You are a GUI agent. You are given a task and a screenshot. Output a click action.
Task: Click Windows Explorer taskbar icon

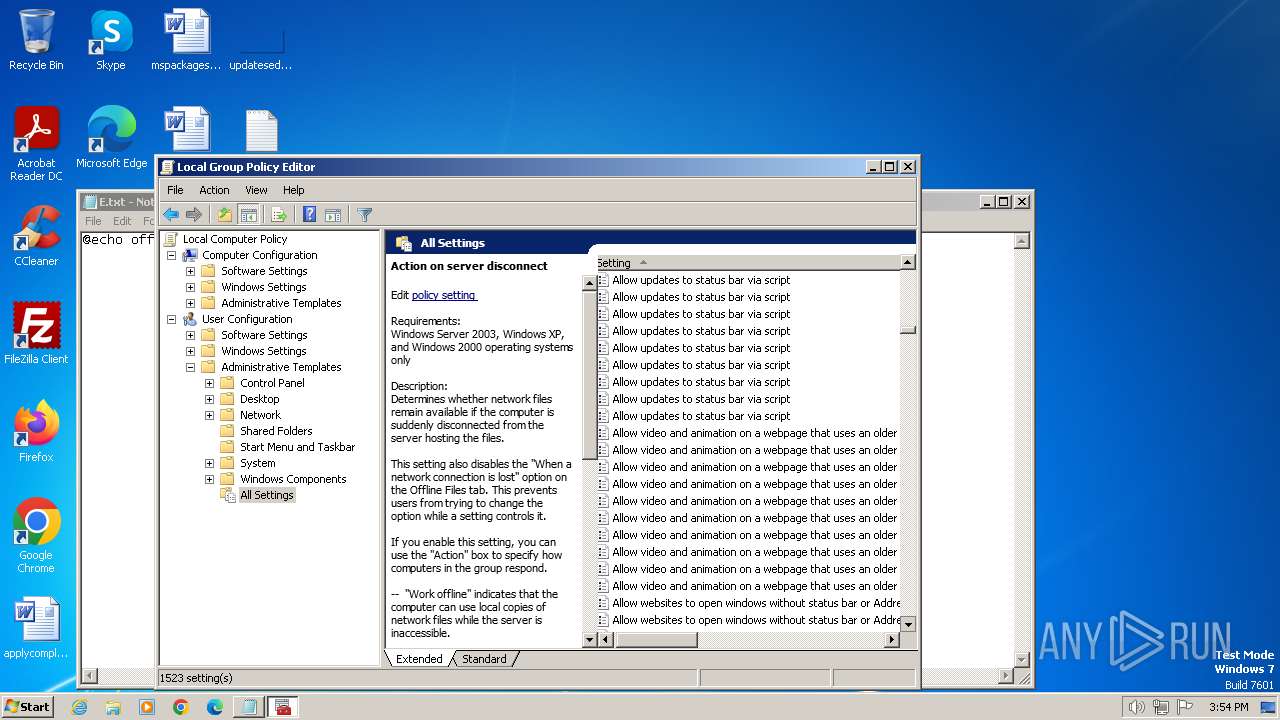113,707
